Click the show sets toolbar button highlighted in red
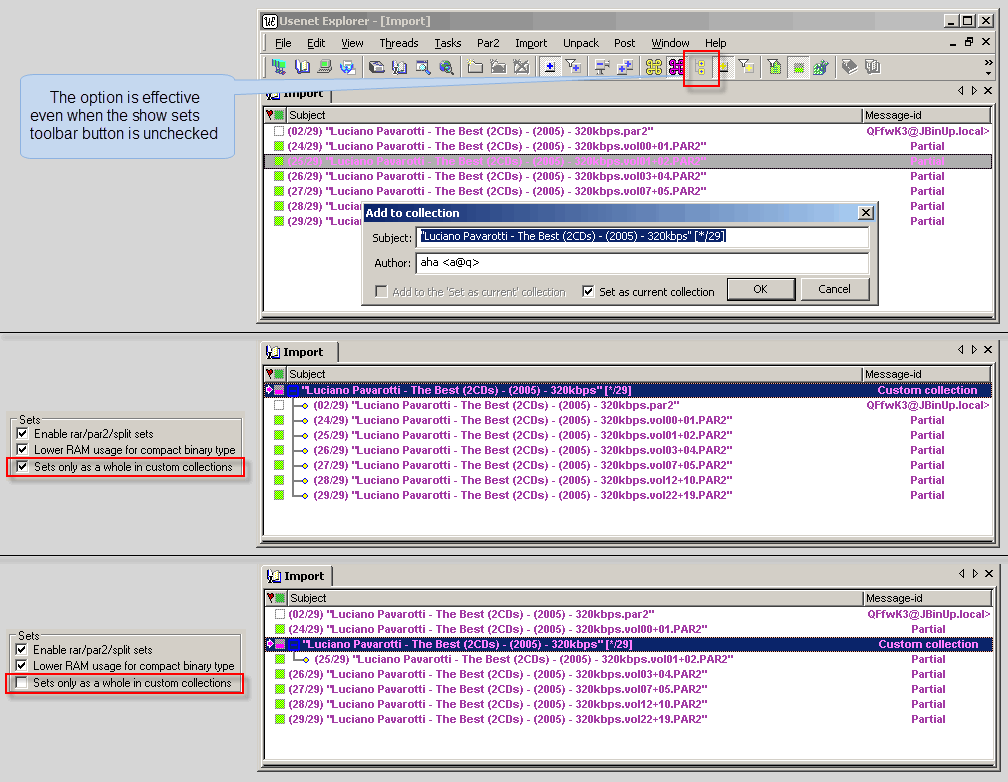The height and width of the screenshot is (782, 1008). [x=701, y=67]
